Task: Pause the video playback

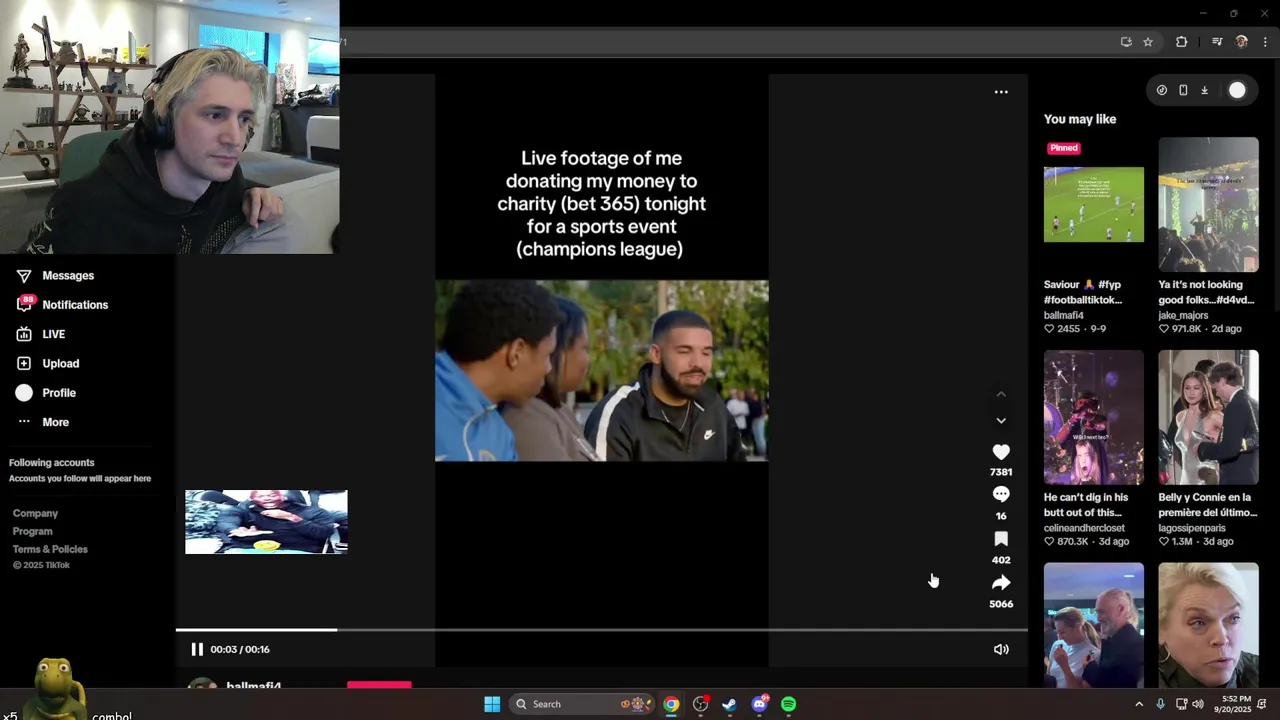Action: (197, 649)
